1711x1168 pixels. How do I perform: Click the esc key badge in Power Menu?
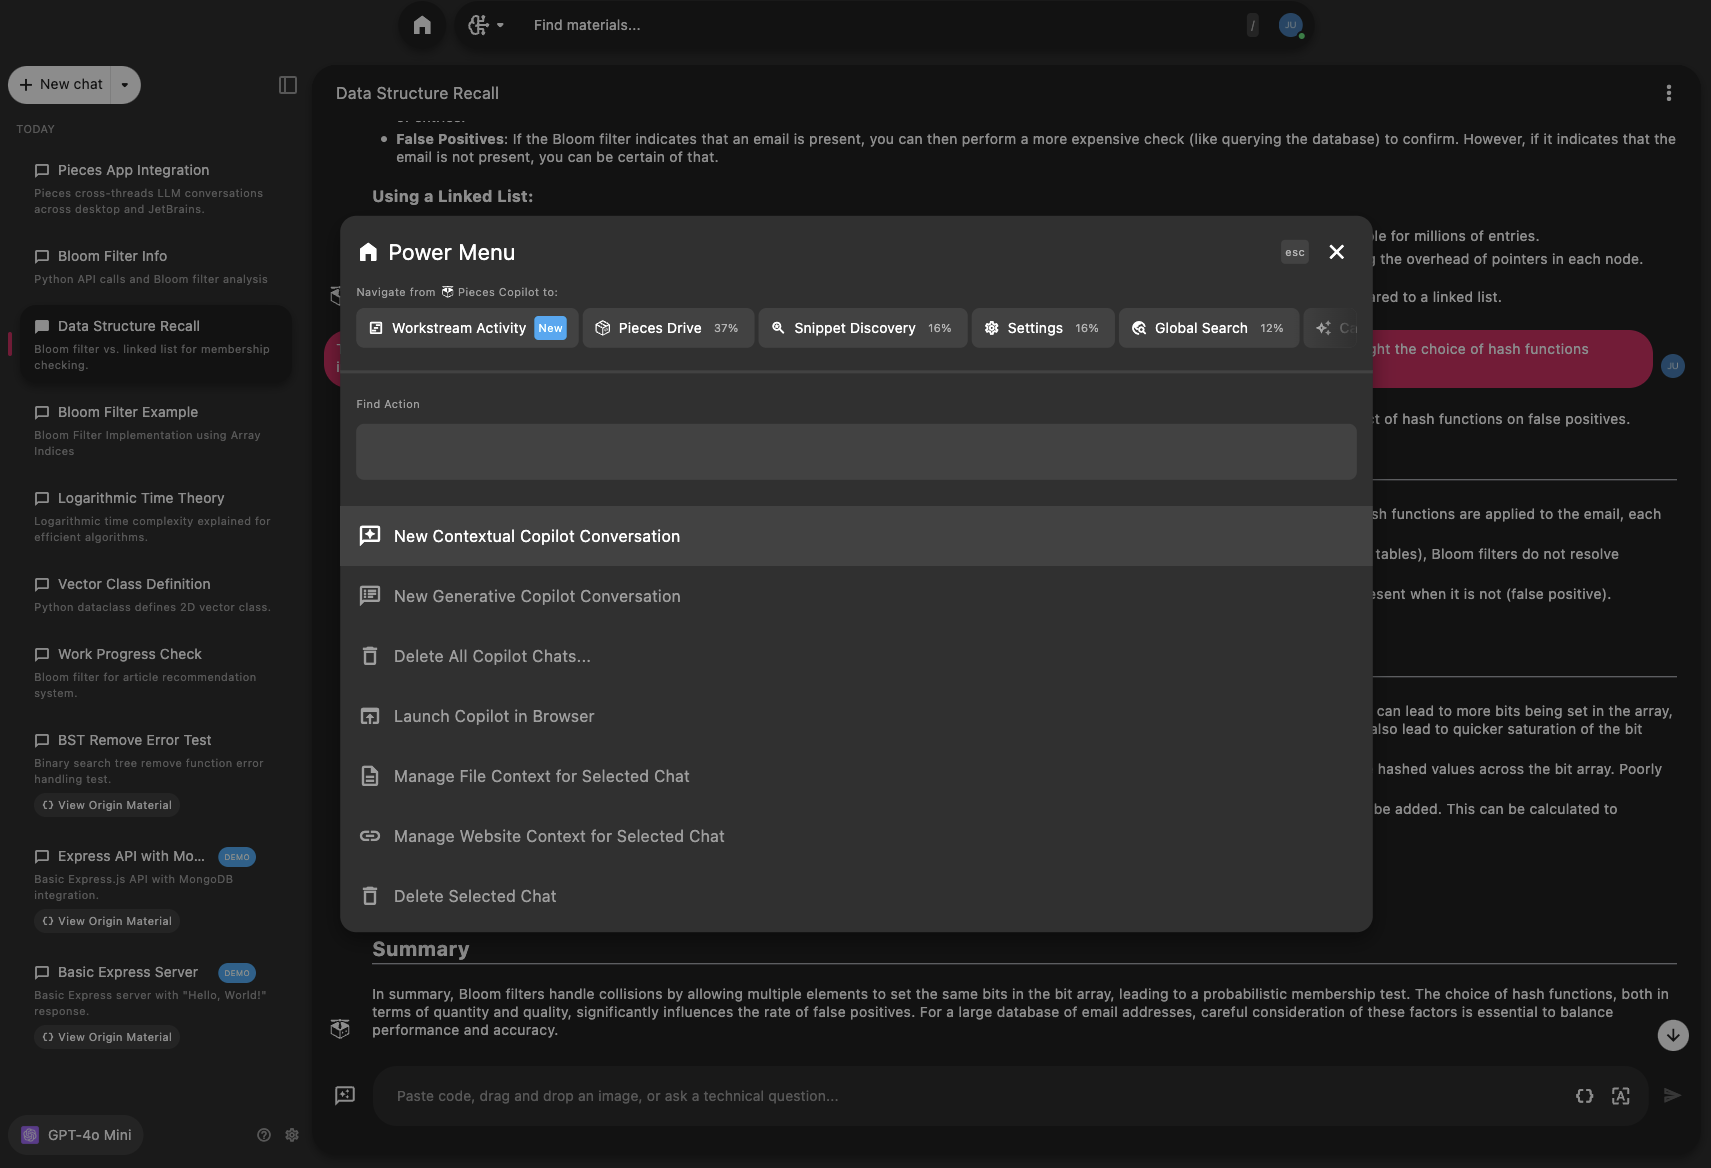[x=1295, y=252]
